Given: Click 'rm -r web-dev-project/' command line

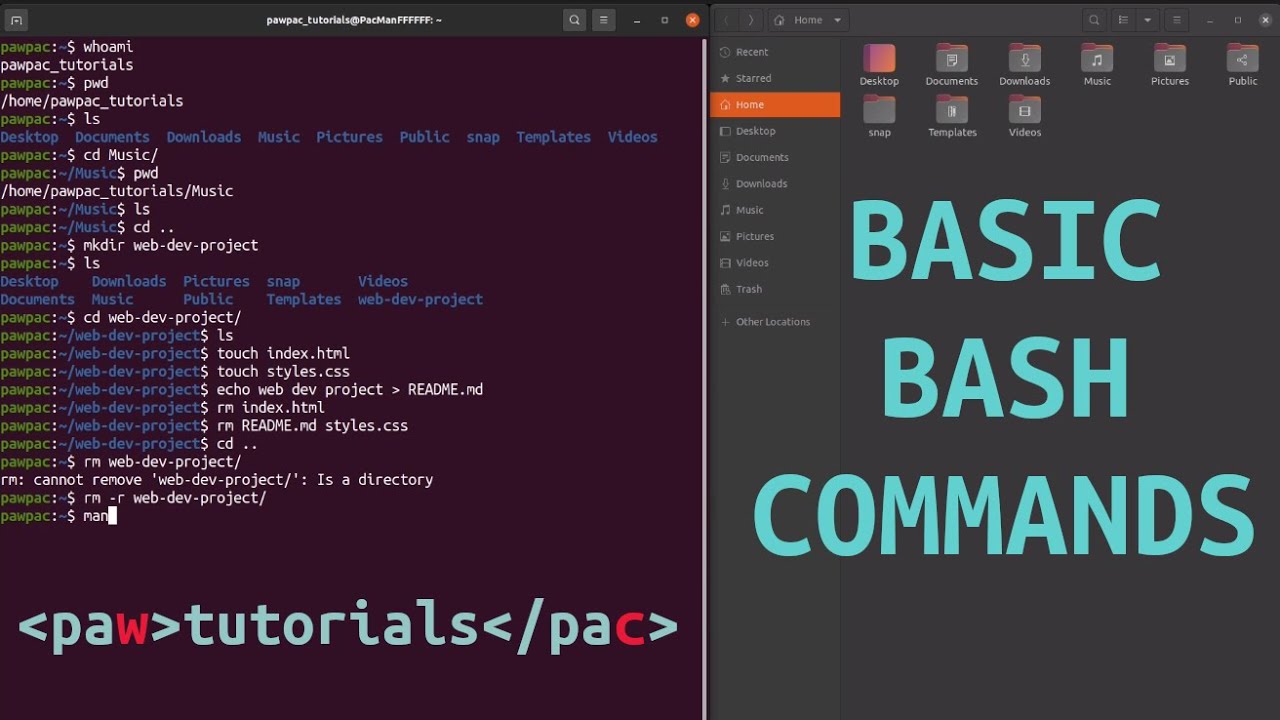Looking at the screenshot, I should coord(133,497).
